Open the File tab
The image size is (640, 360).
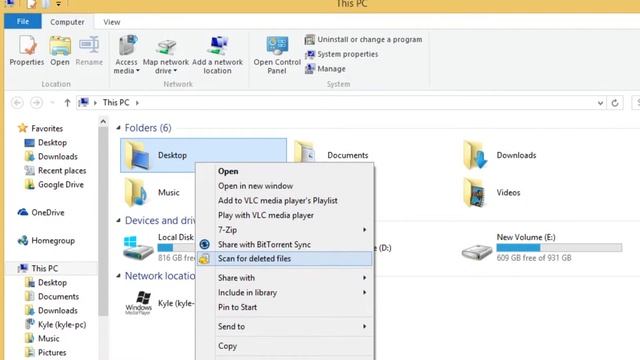point(23,22)
